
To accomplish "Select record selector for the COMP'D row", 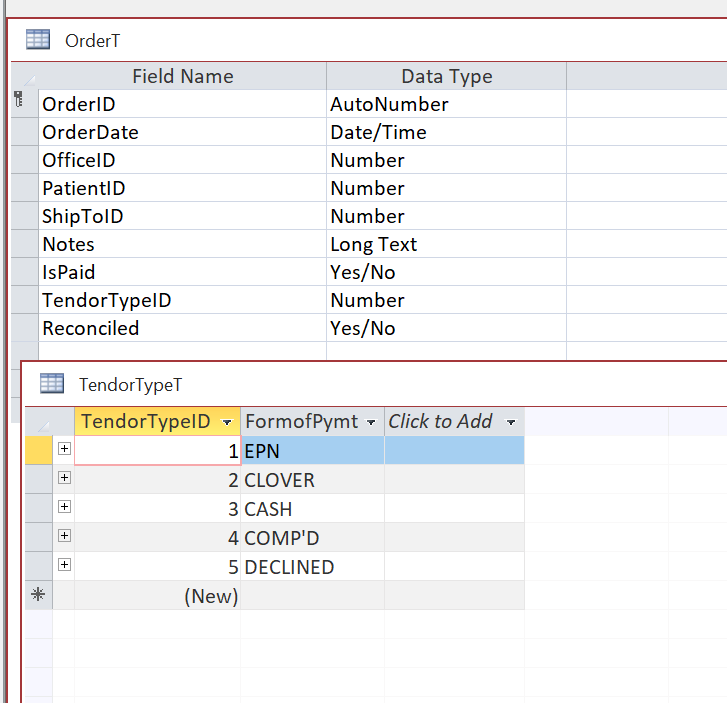I will click(38, 537).
